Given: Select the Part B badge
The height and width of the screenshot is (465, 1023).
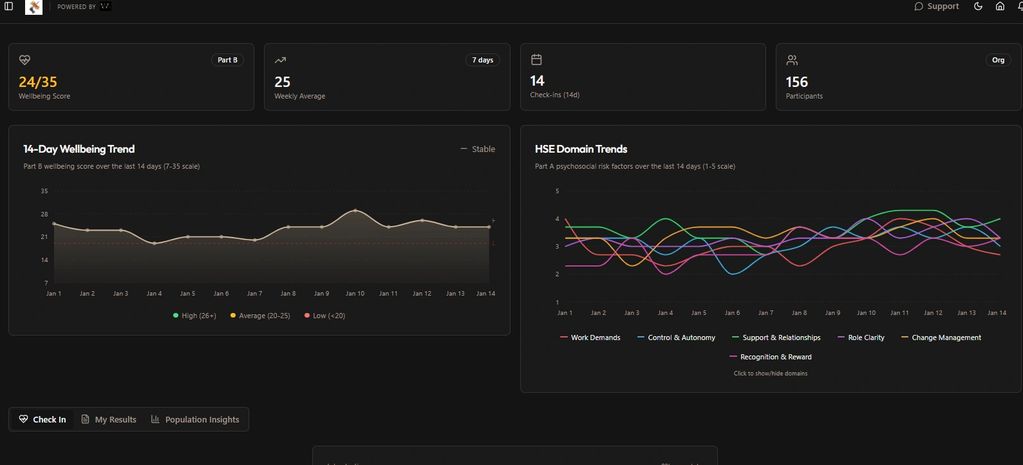Looking at the screenshot, I should click(x=227, y=60).
